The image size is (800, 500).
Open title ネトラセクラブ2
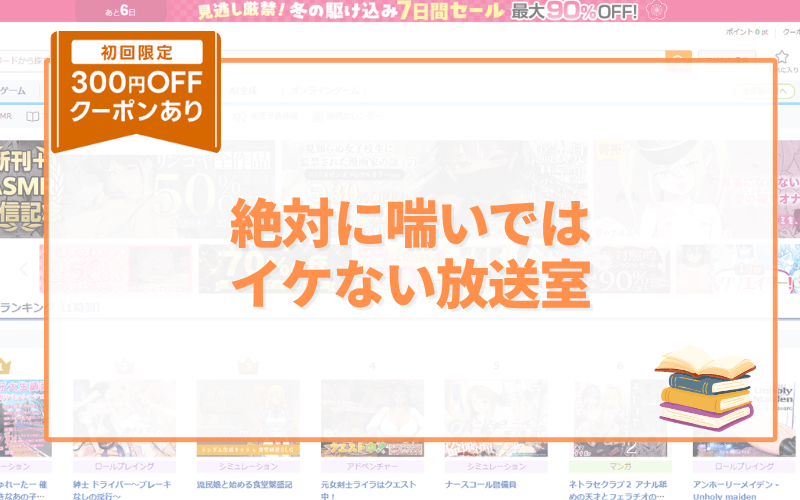(x=618, y=490)
